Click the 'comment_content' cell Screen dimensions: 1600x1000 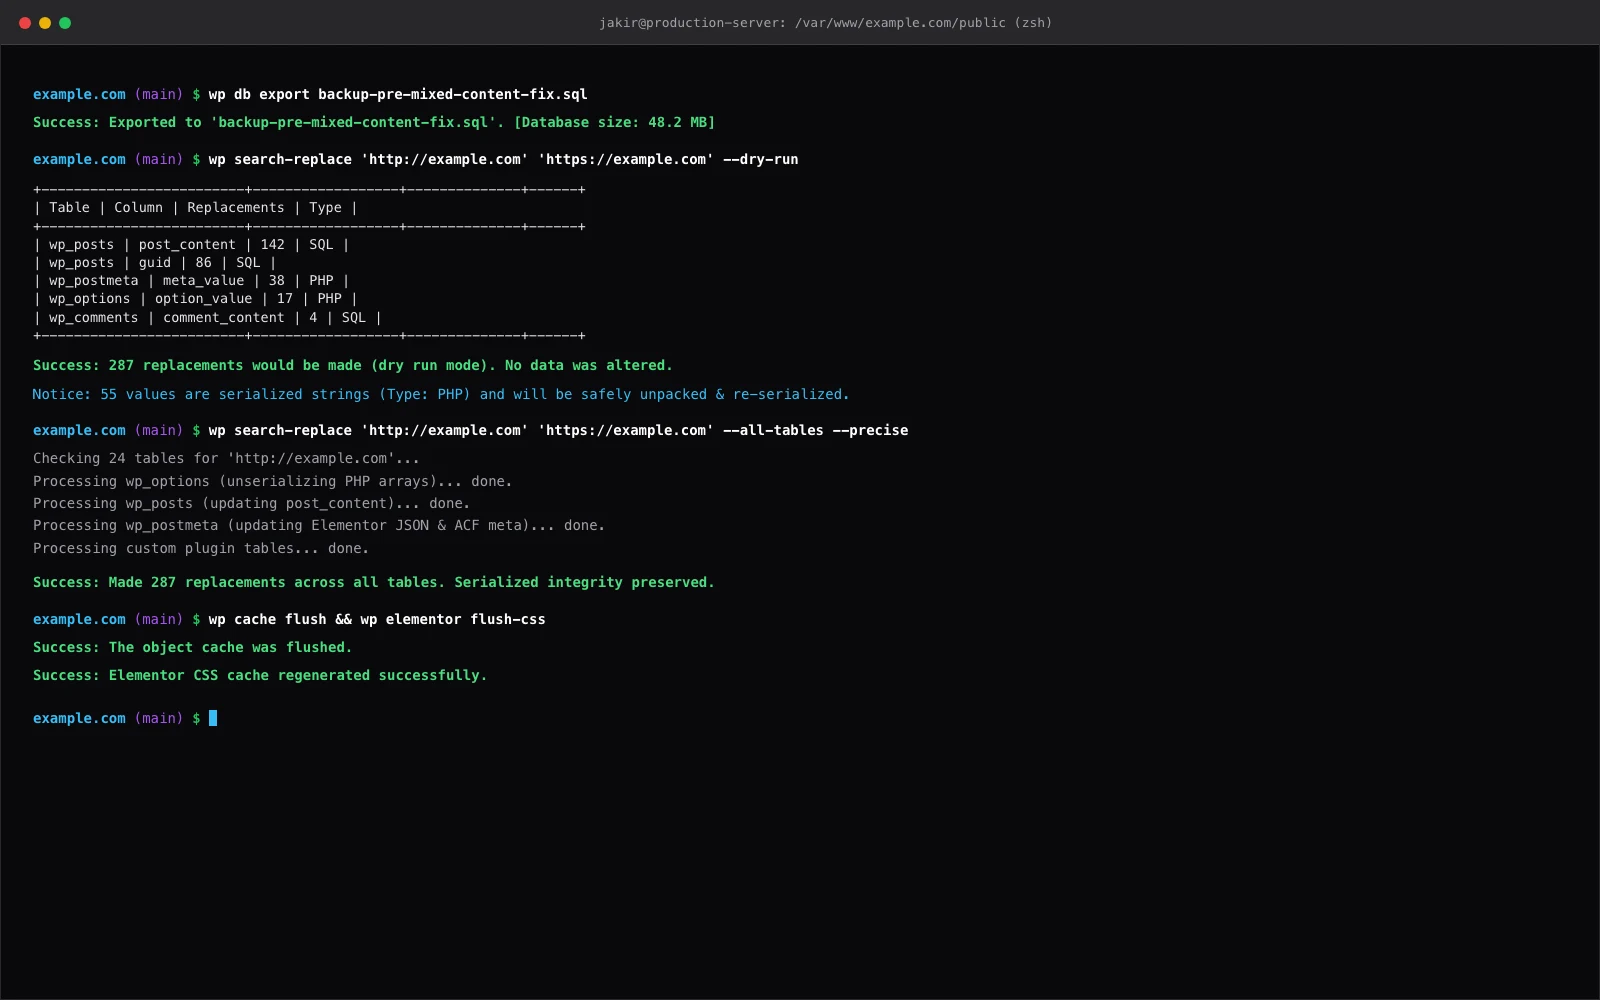tap(224, 317)
